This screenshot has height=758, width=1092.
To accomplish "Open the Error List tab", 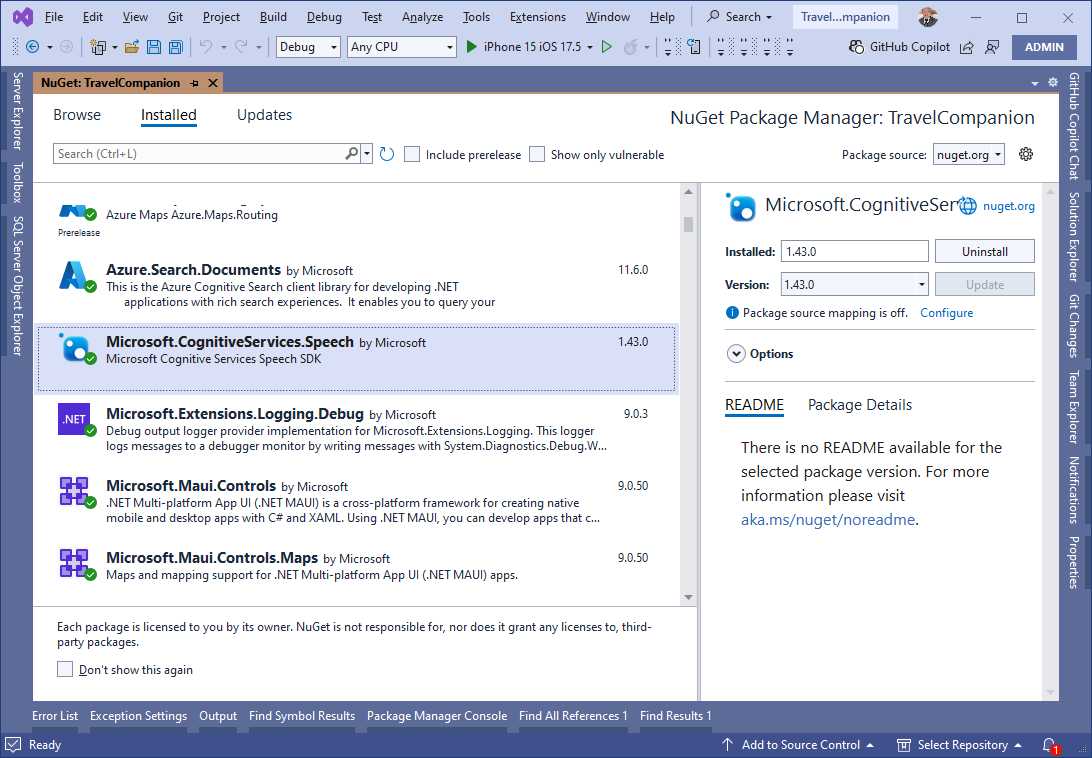I will coord(55,716).
